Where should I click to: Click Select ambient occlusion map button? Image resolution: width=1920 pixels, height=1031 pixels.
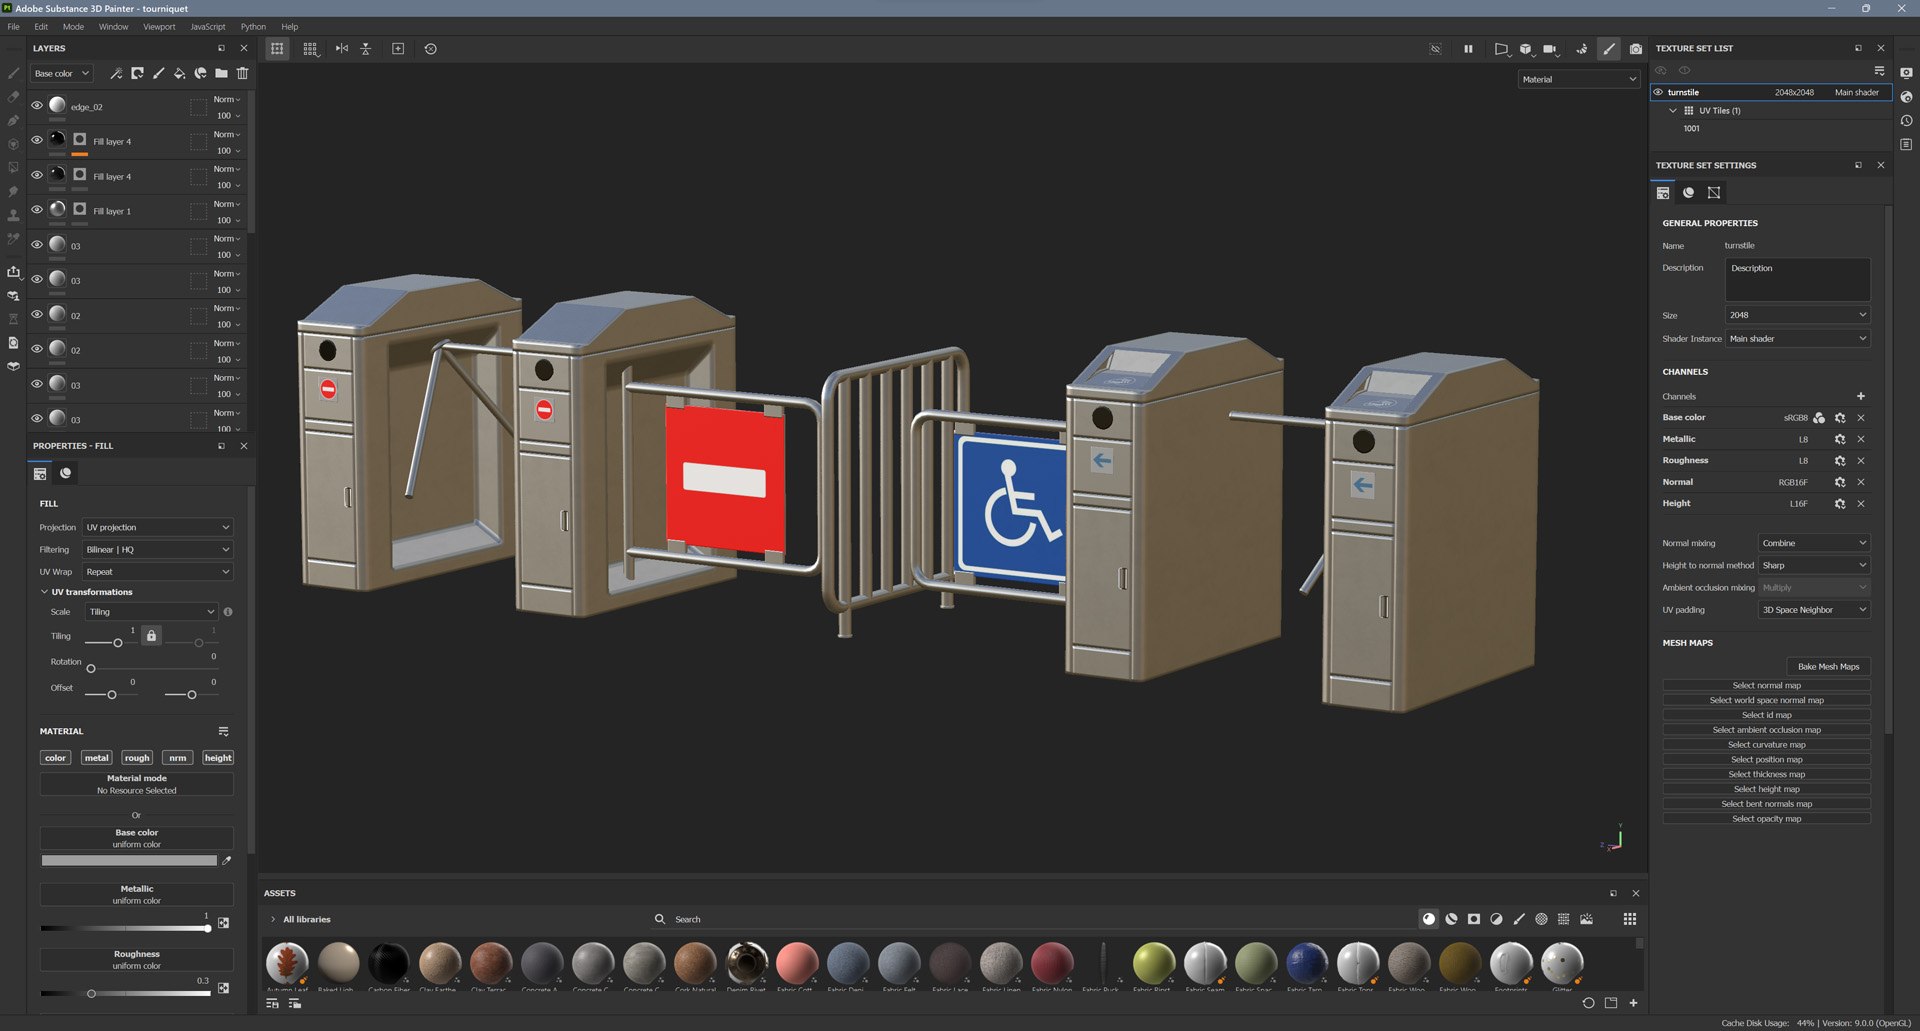coord(1766,730)
